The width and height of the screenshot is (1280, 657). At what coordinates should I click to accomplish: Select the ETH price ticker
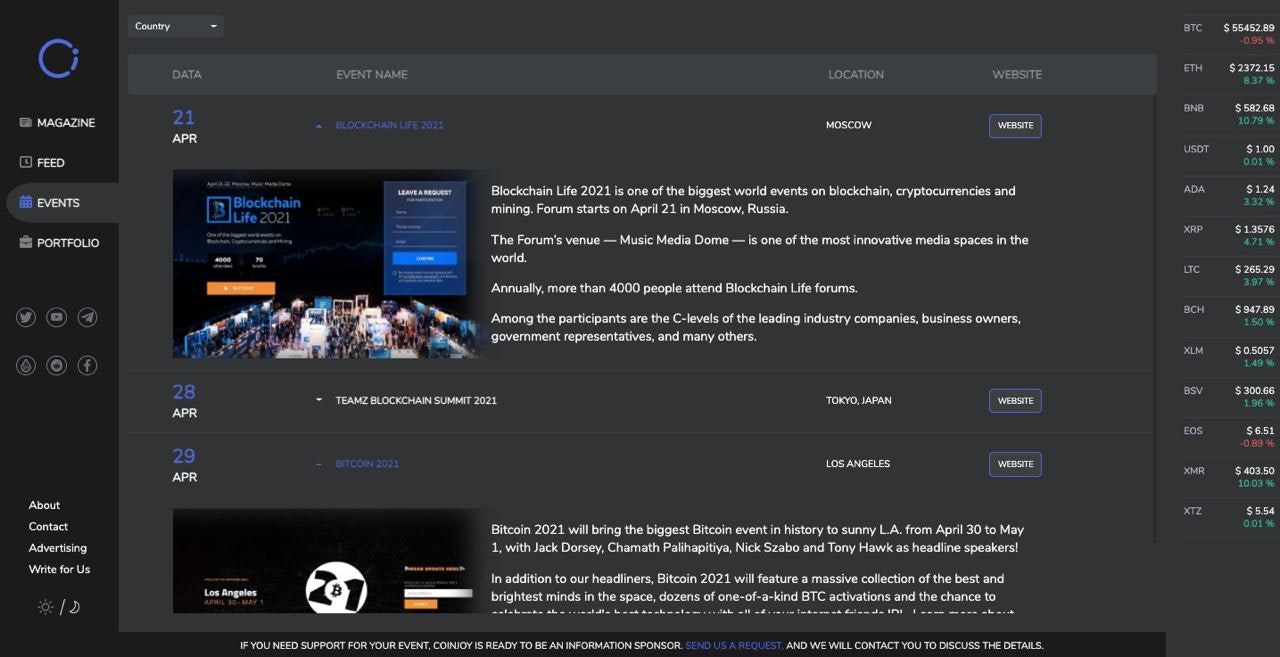coord(1229,74)
